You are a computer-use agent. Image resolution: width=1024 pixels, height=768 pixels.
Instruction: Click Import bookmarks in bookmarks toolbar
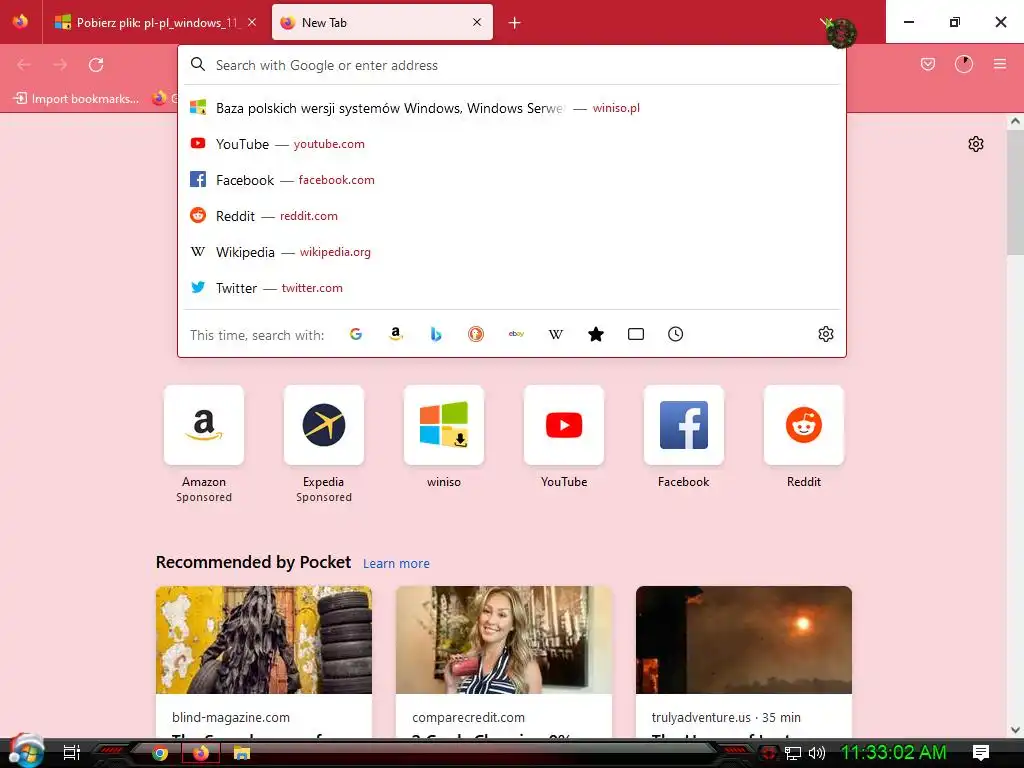[76, 99]
